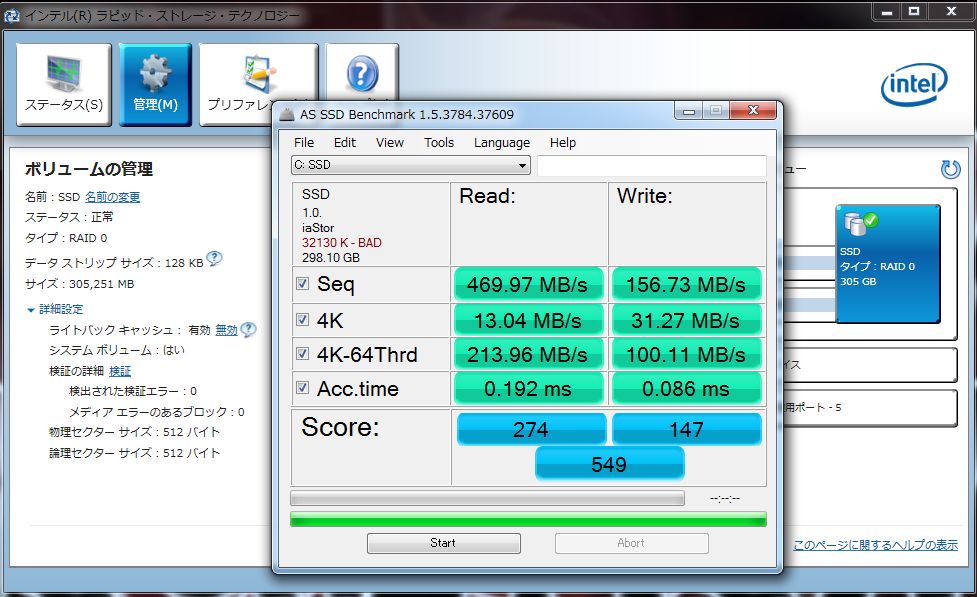
Task: Open the ステータス(S) status icon in Intel window
Action: tap(64, 85)
